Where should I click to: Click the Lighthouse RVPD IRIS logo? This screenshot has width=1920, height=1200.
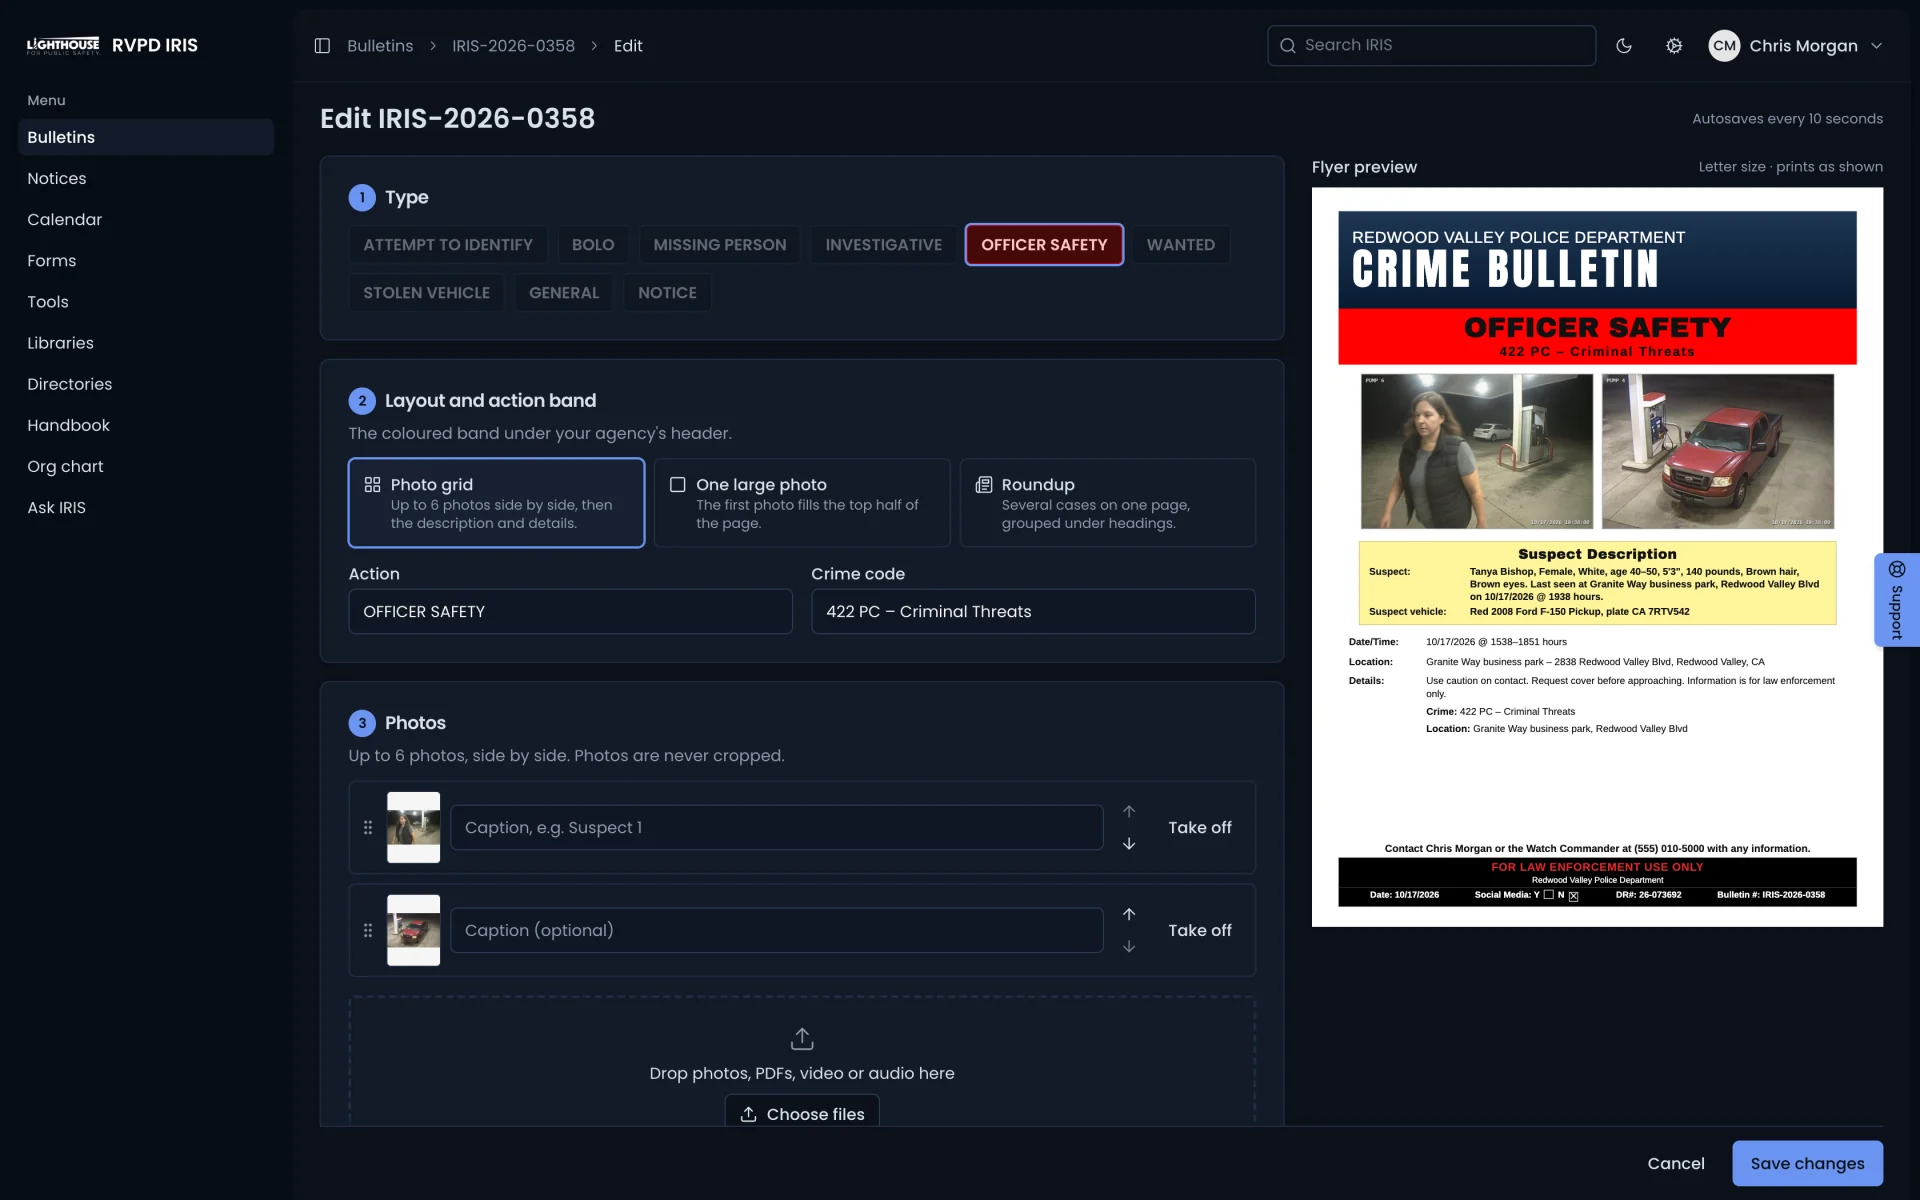point(112,46)
